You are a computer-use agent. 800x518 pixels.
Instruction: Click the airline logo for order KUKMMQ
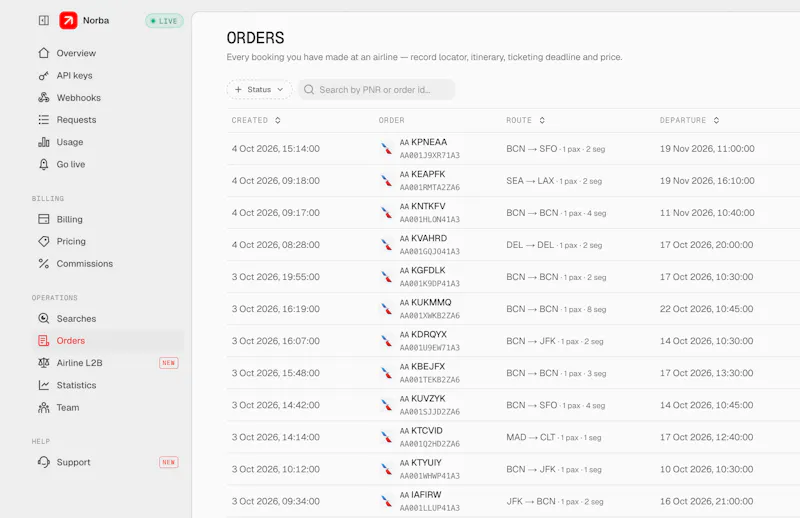(386, 309)
